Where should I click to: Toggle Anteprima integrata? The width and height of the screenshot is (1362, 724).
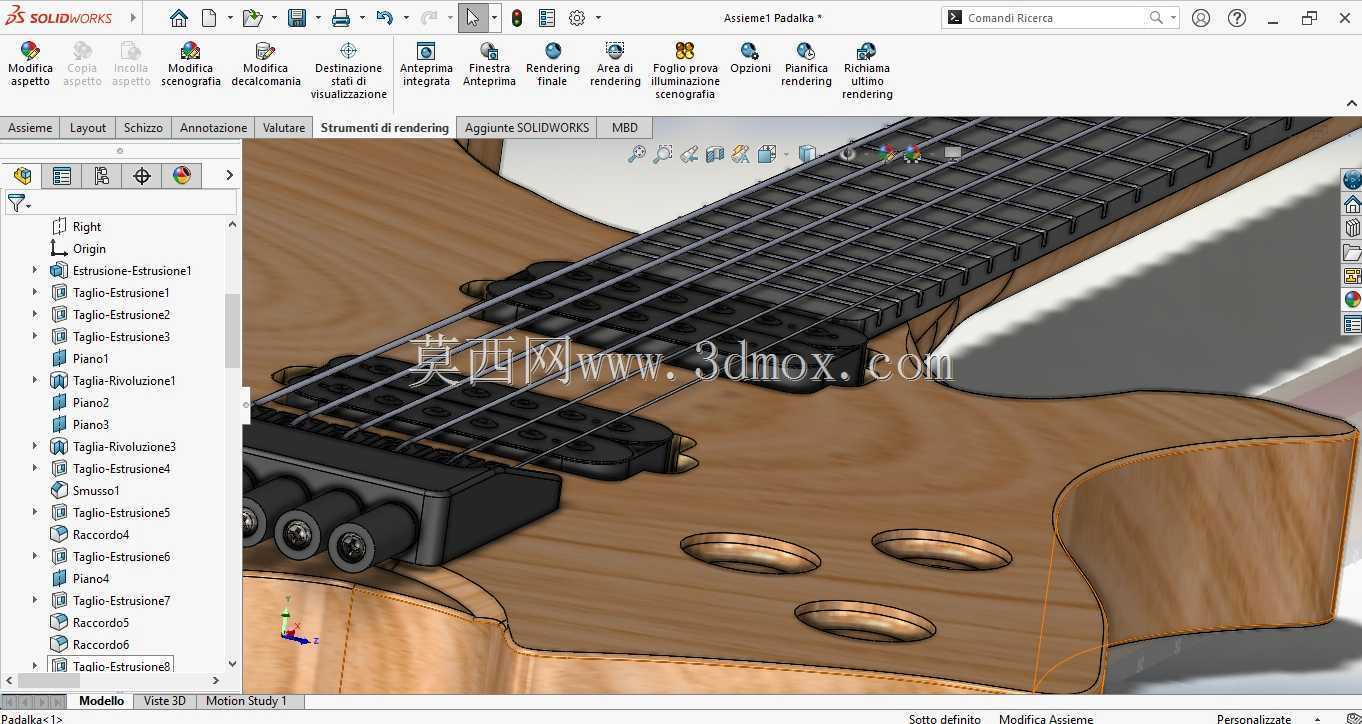[x=426, y=65]
